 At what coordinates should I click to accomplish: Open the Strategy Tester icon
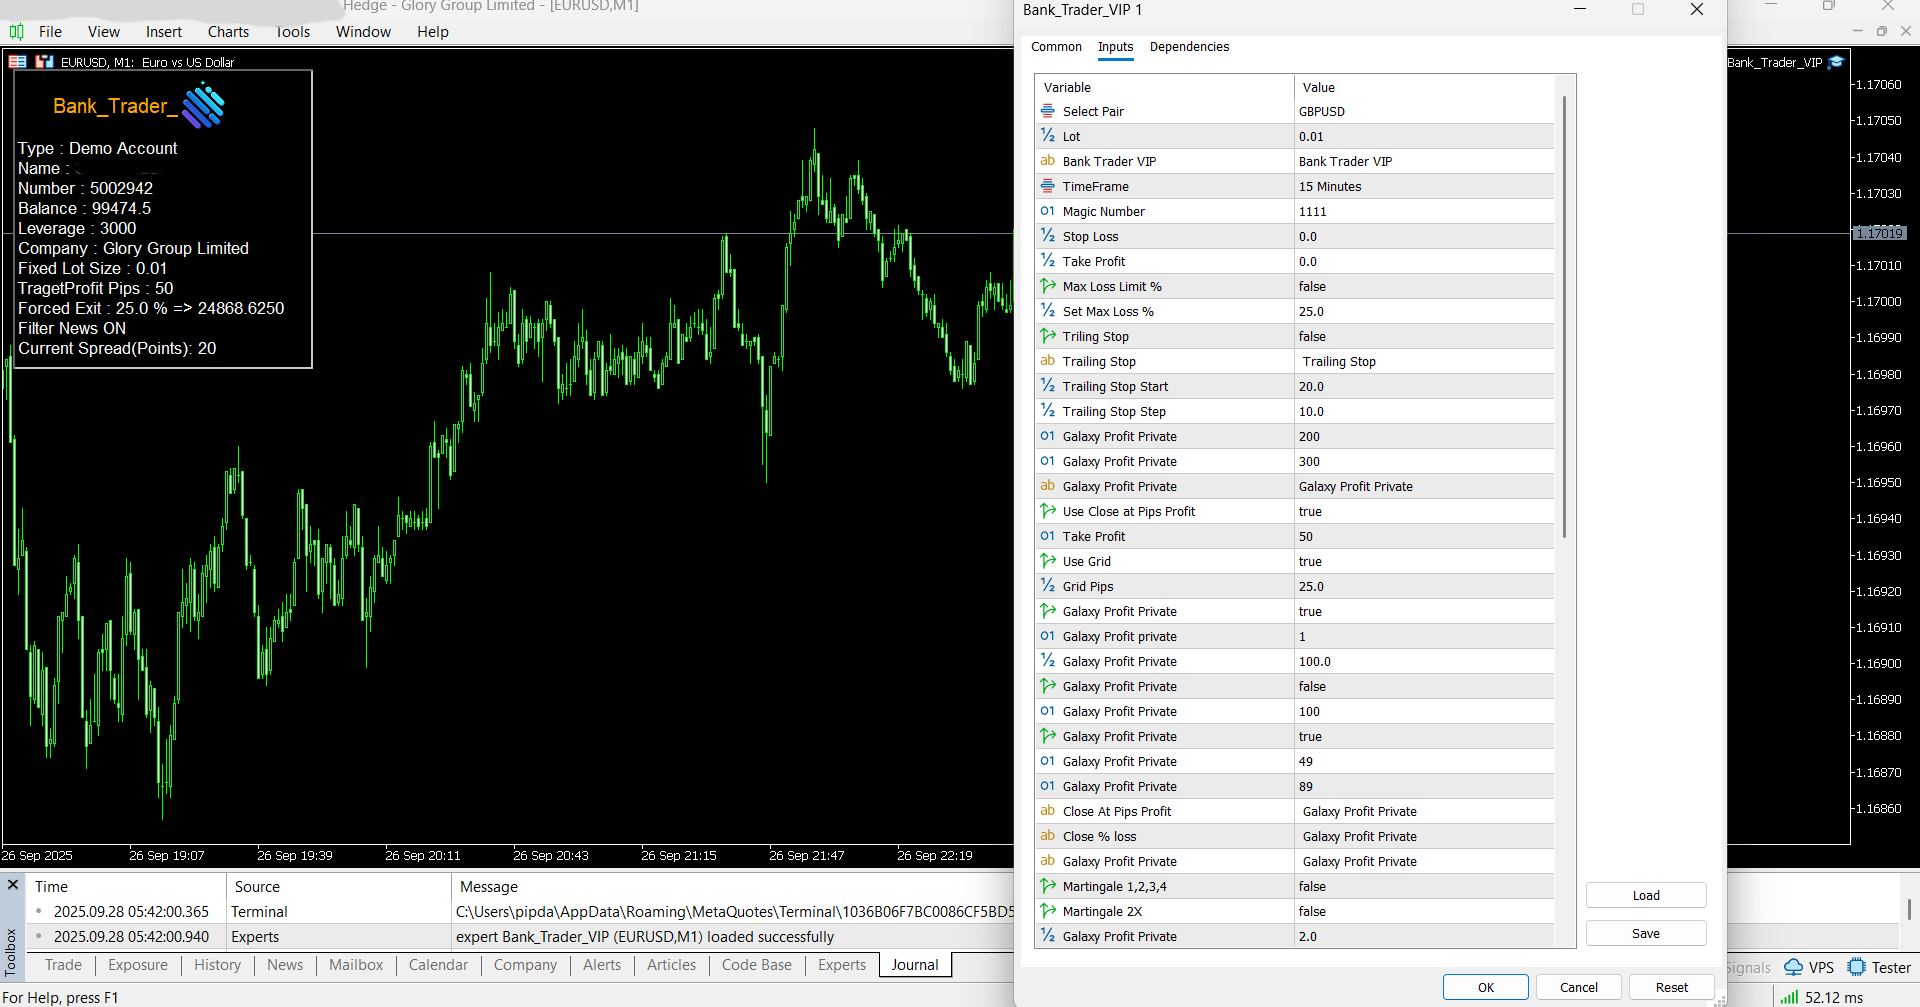tap(1857, 967)
